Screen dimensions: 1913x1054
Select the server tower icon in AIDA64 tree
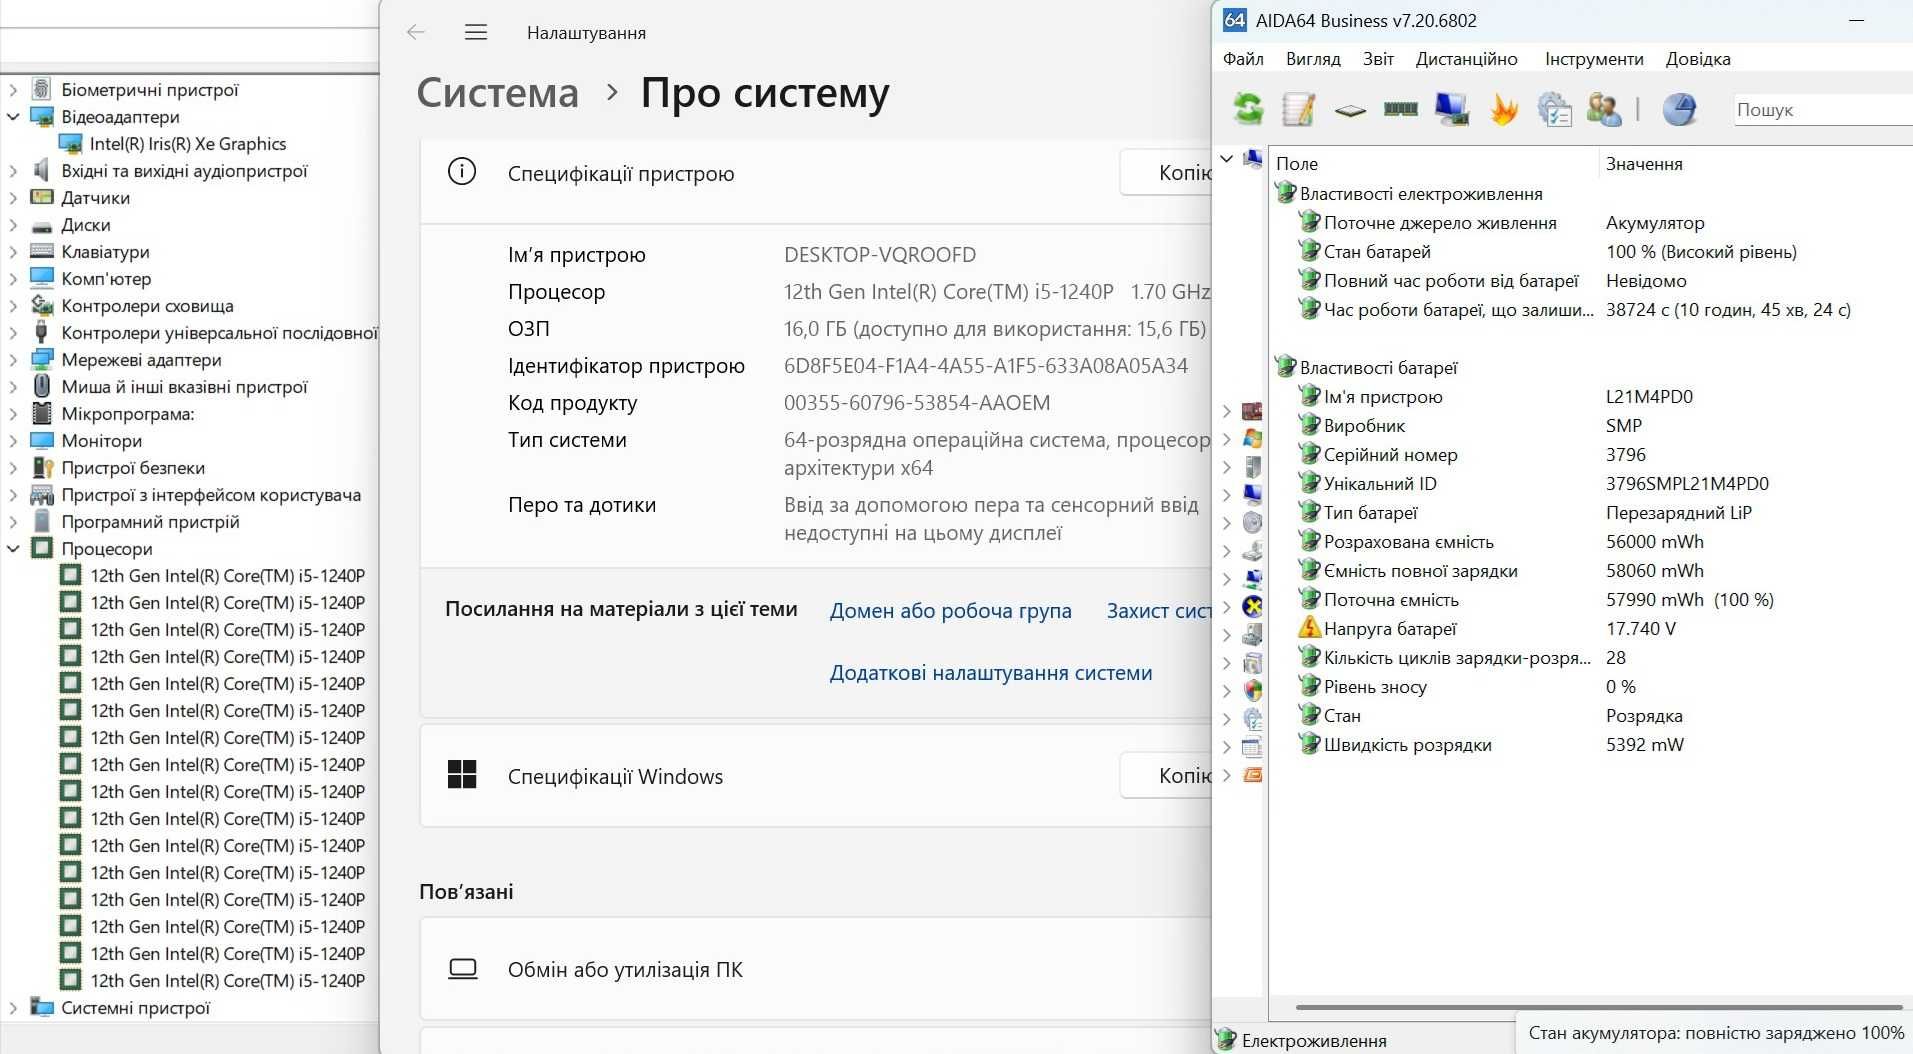pos(1252,467)
